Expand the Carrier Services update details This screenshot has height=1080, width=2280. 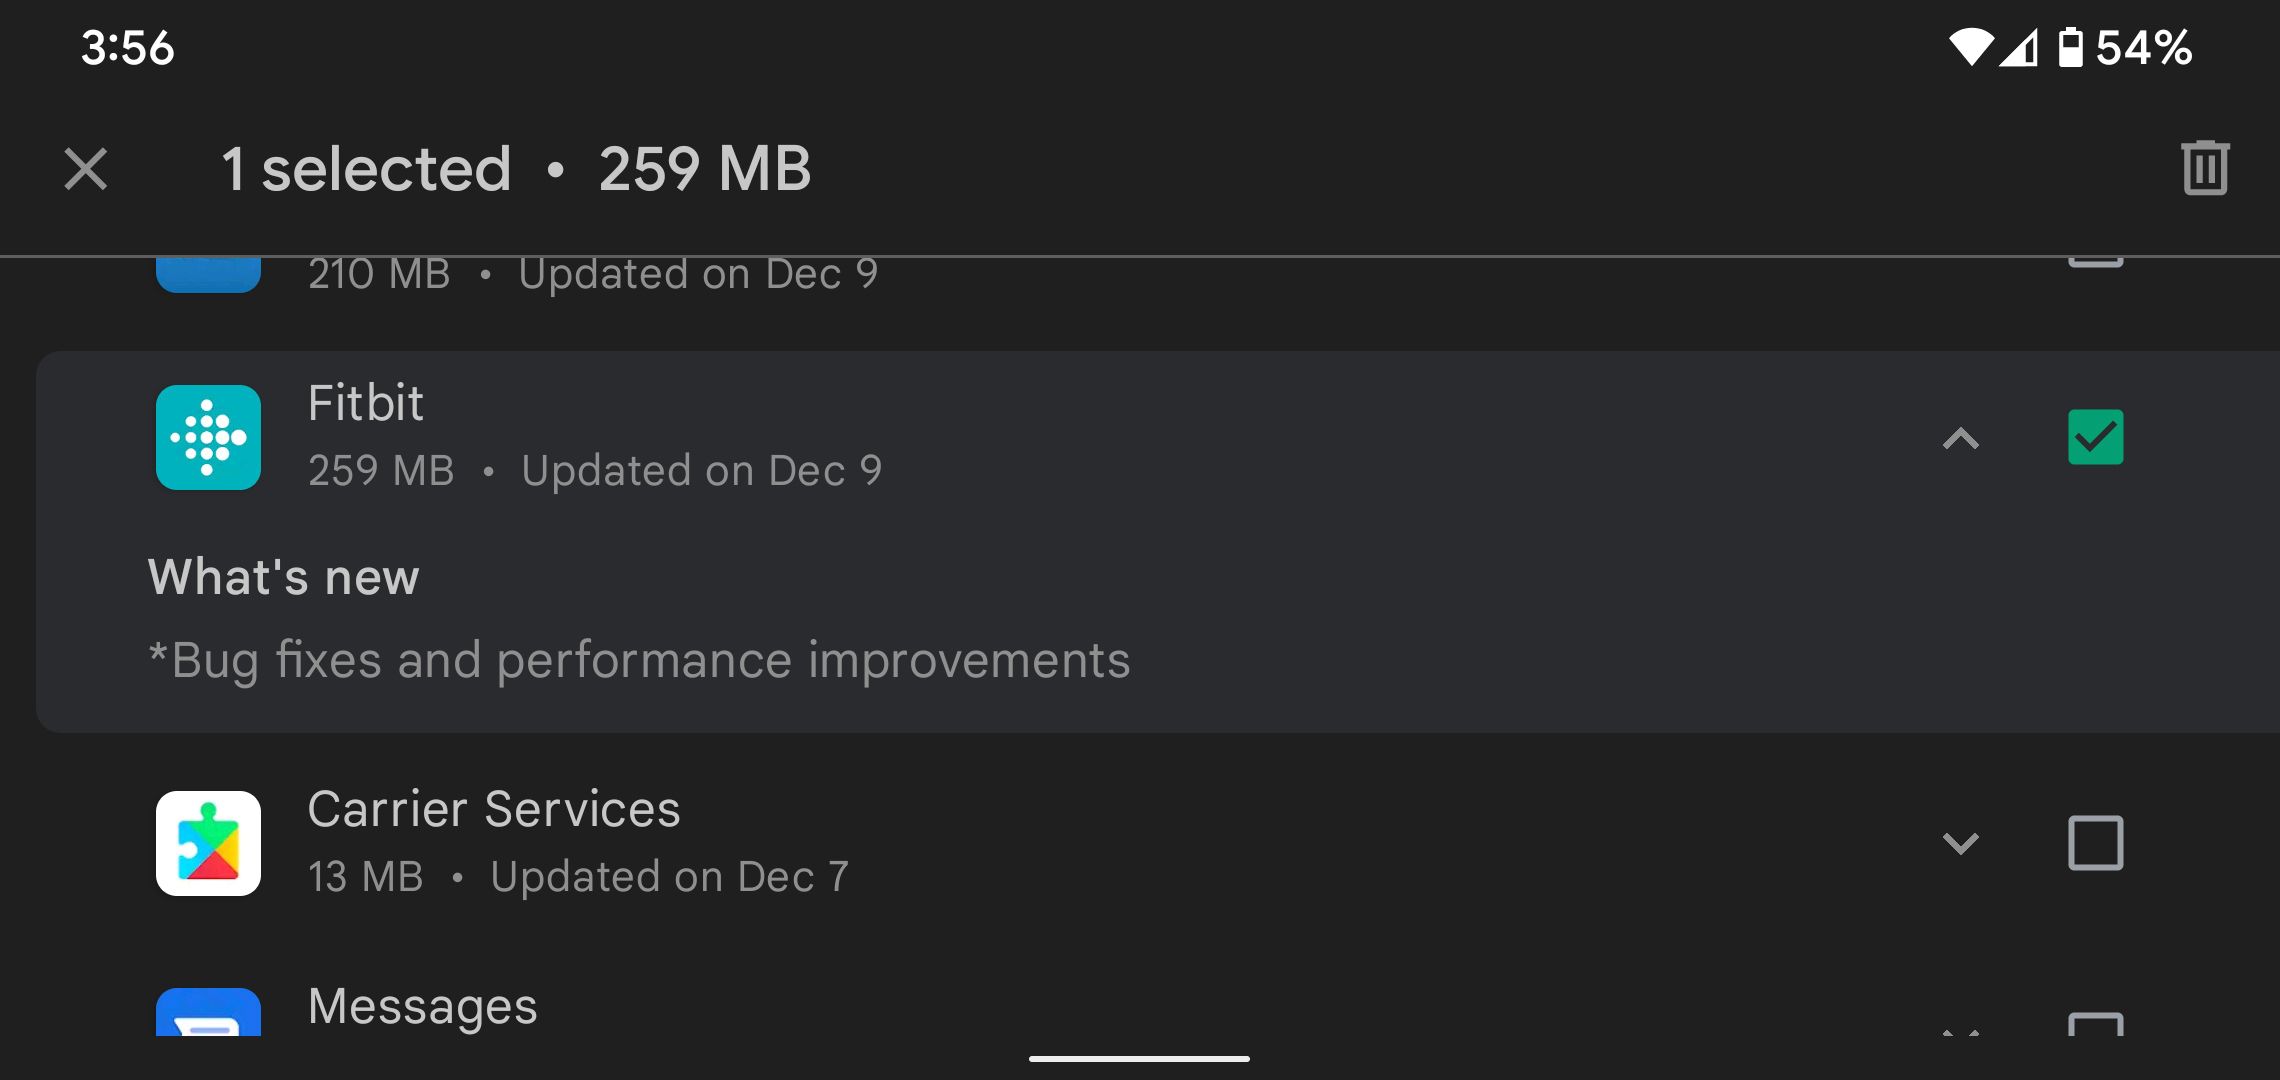coord(1962,843)
